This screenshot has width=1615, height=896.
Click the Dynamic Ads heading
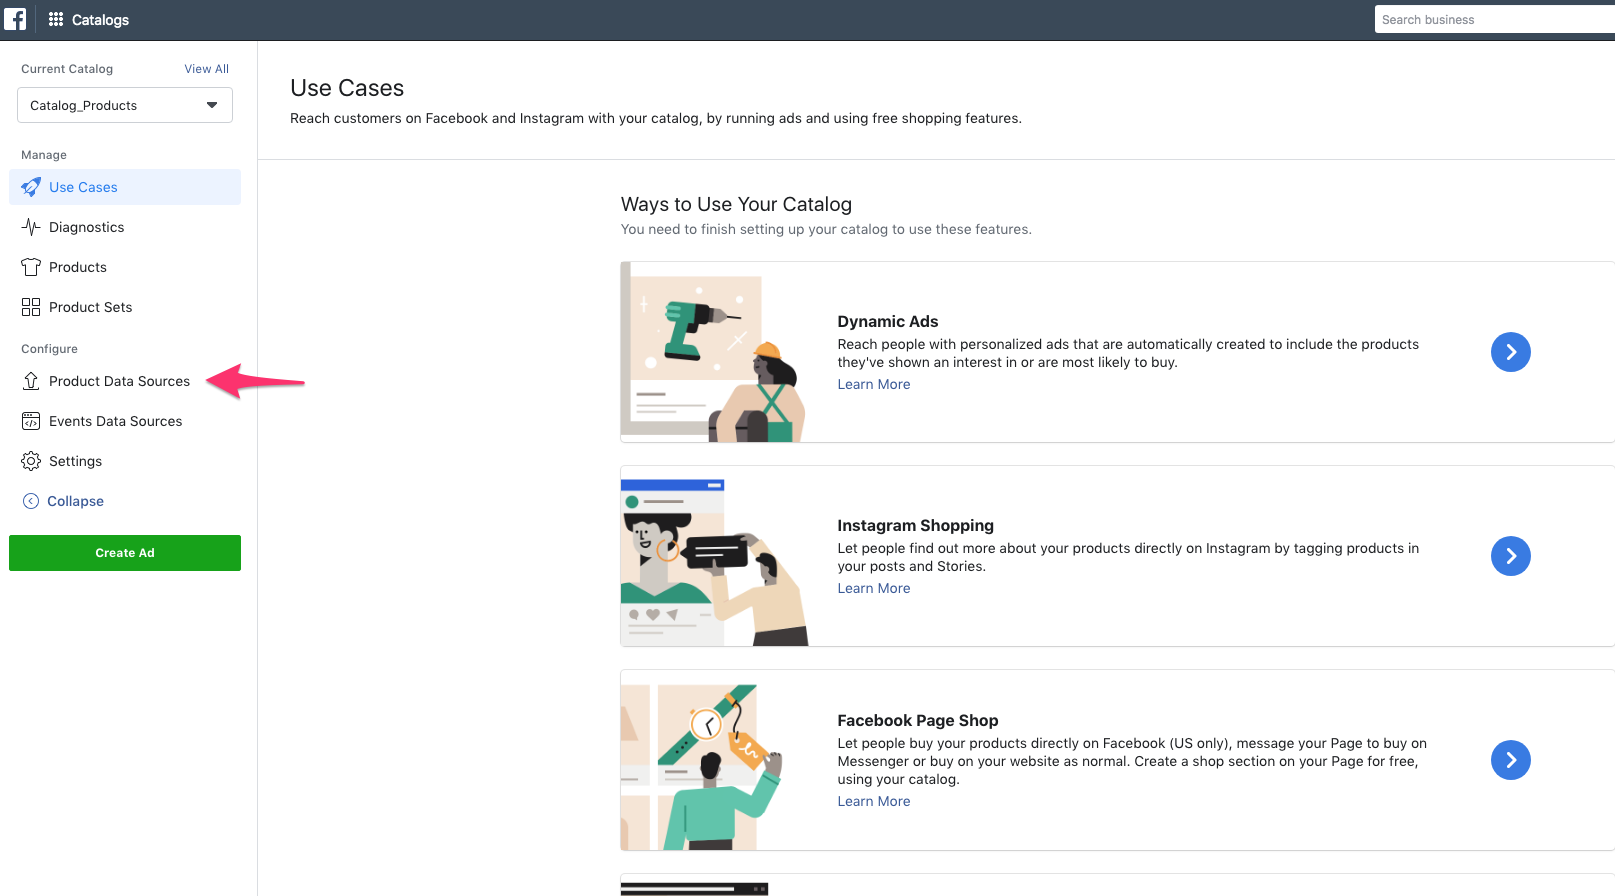click(888, 321)
